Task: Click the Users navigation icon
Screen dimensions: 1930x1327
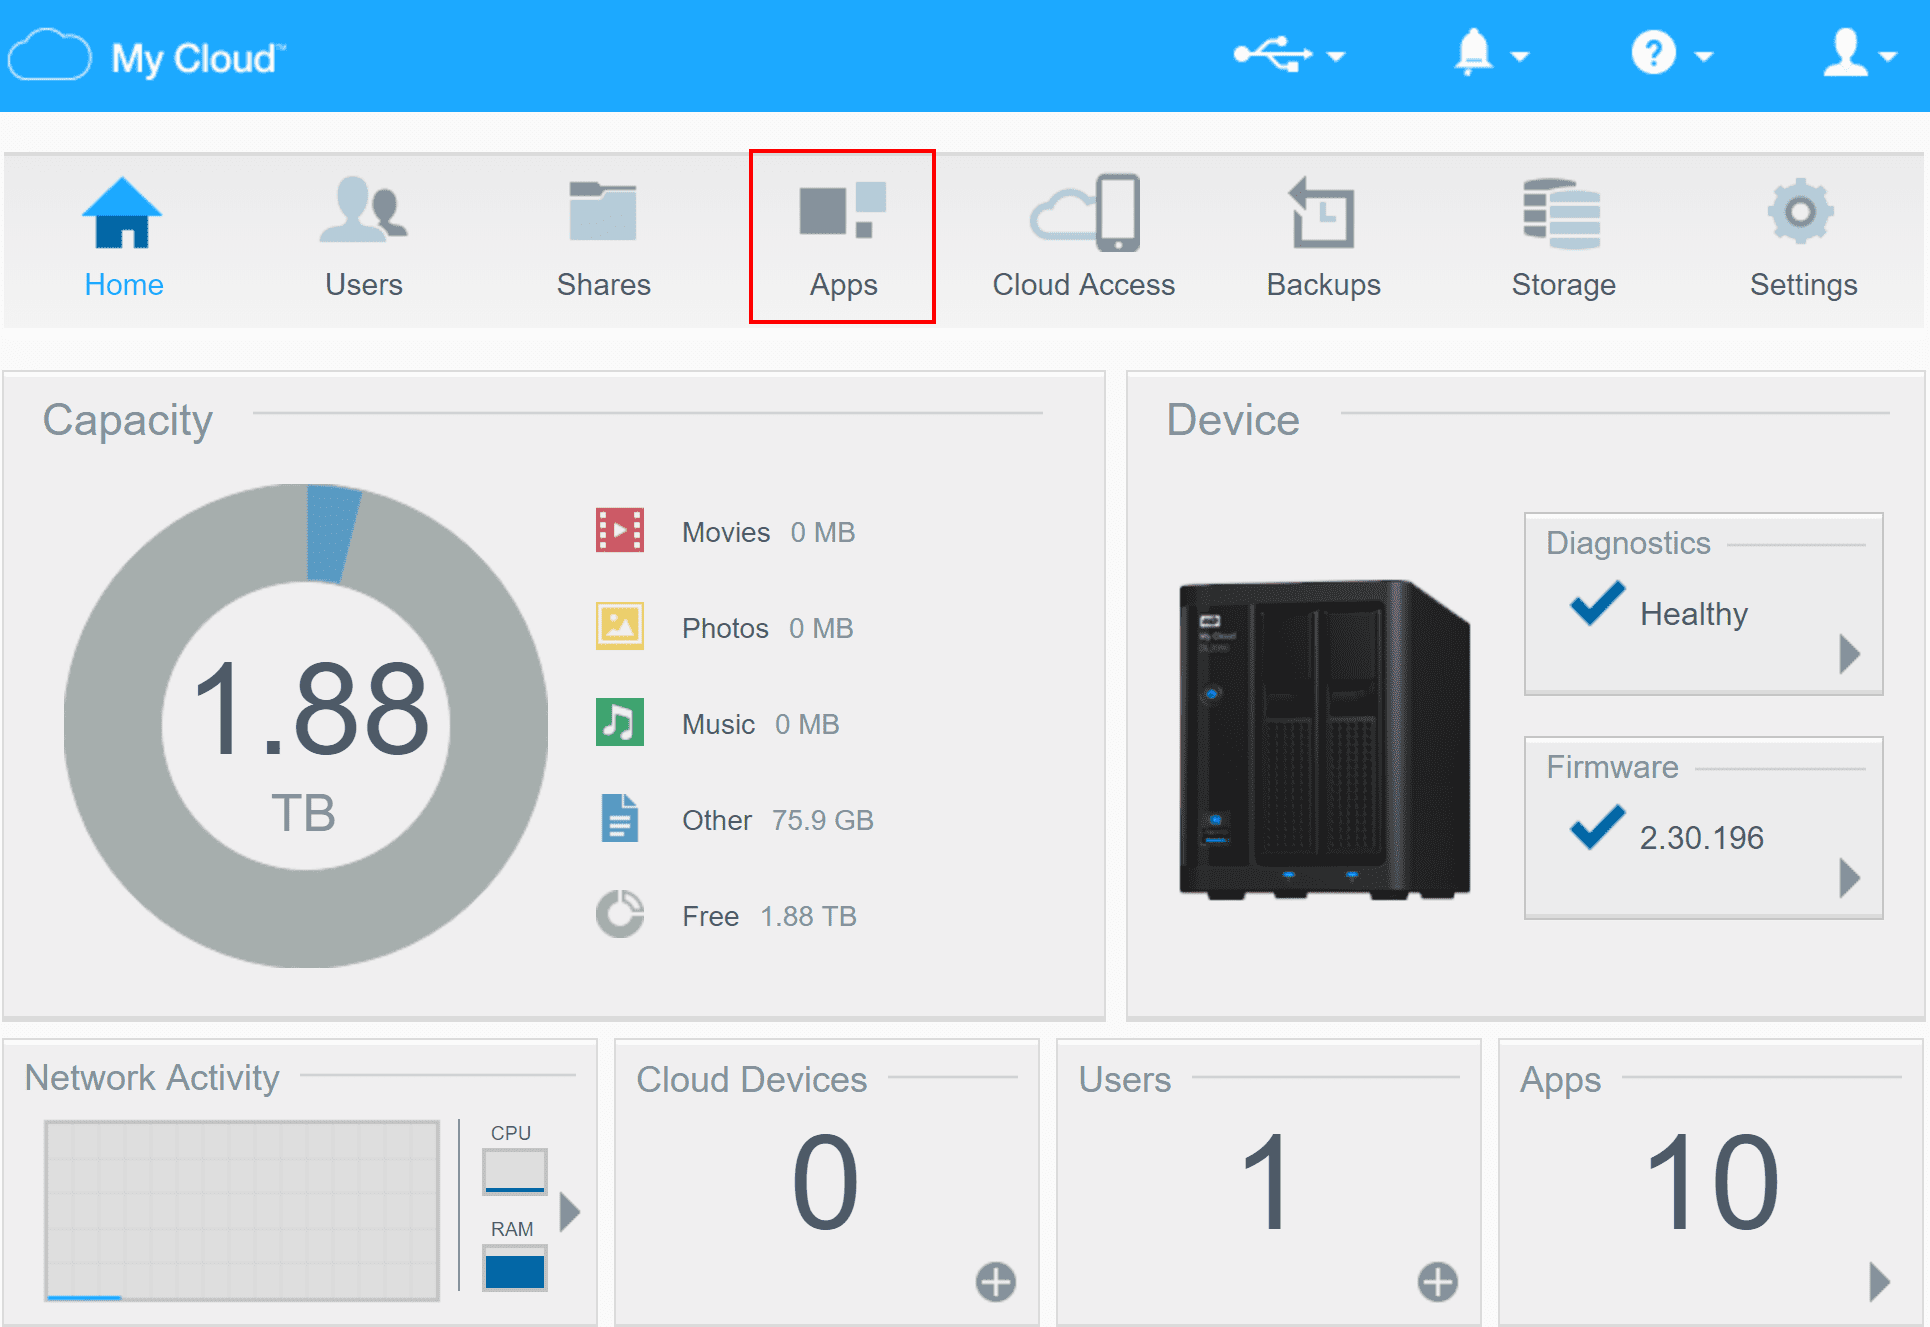Action: click(363, 212)
